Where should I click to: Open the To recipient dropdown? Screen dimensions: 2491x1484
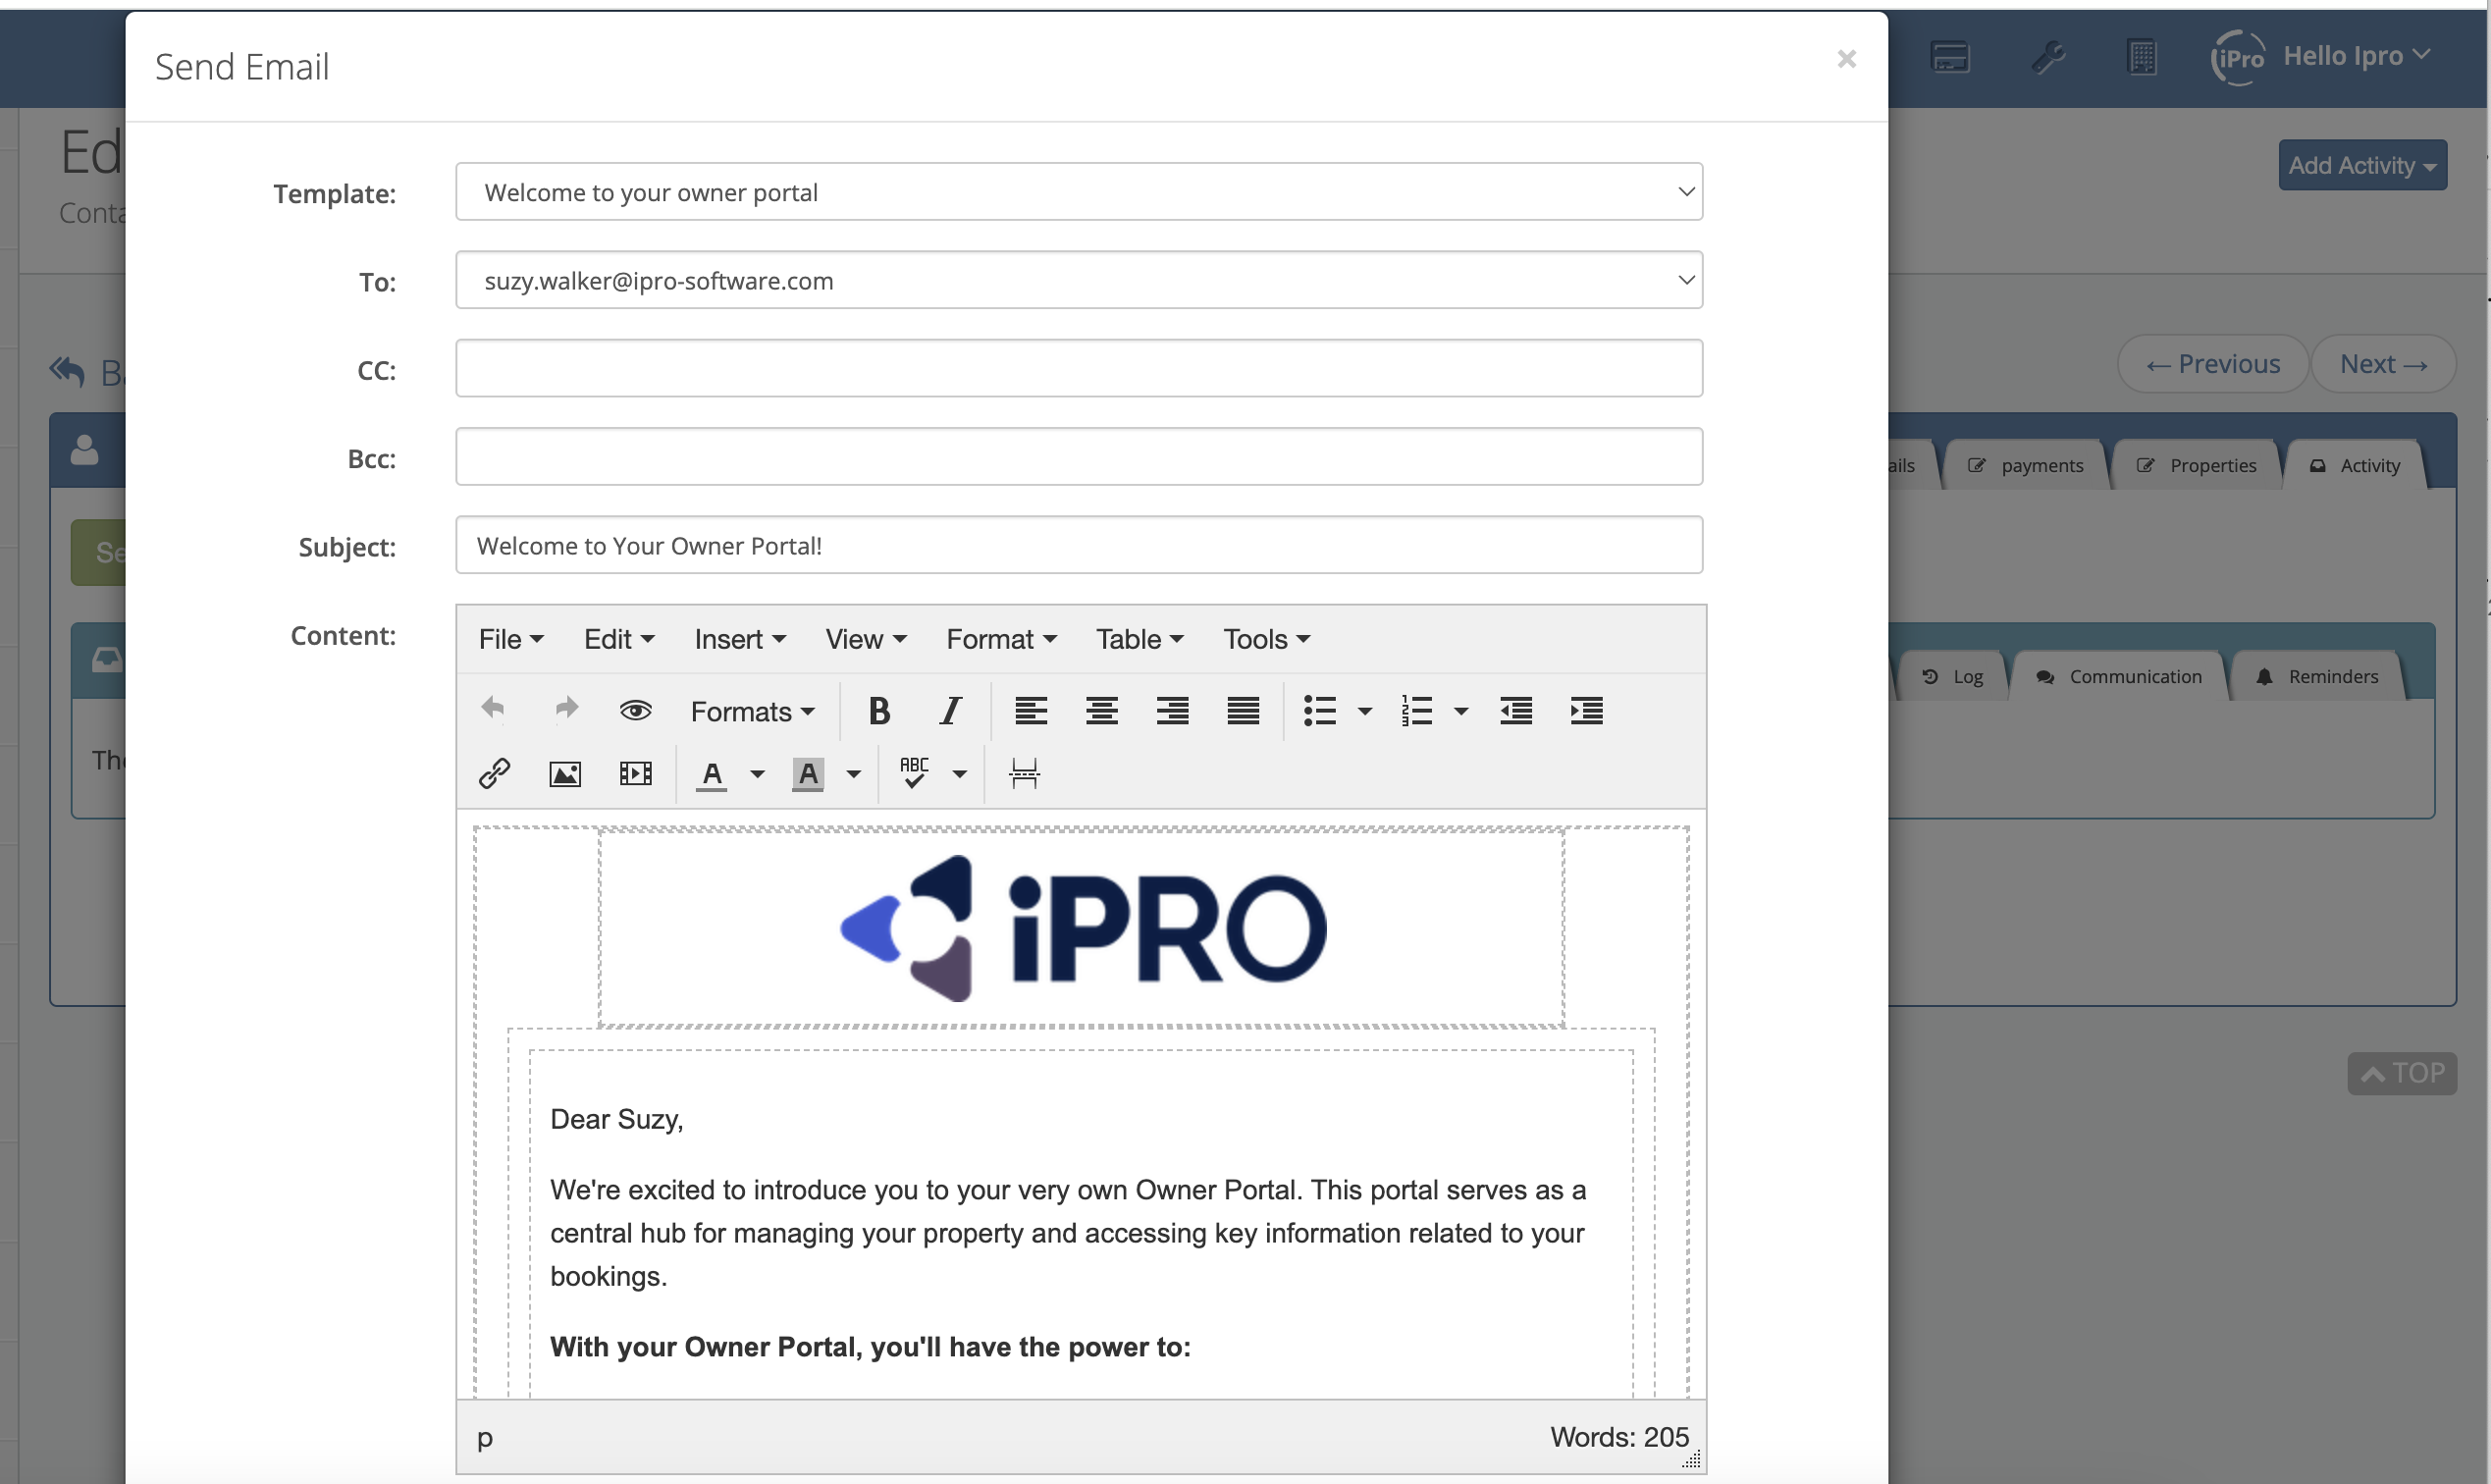pos(1078,280)
